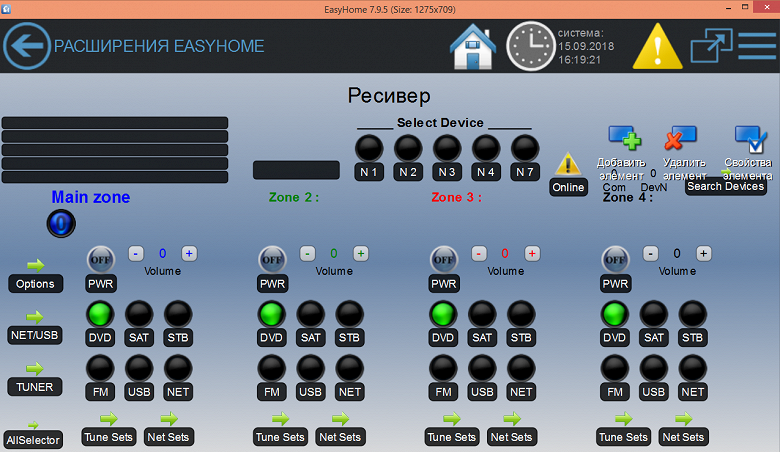The image size is (780, 452).
Task: Open Zone 2 Tune Sets
Action: pyautogui.click(x=280, y=437)
